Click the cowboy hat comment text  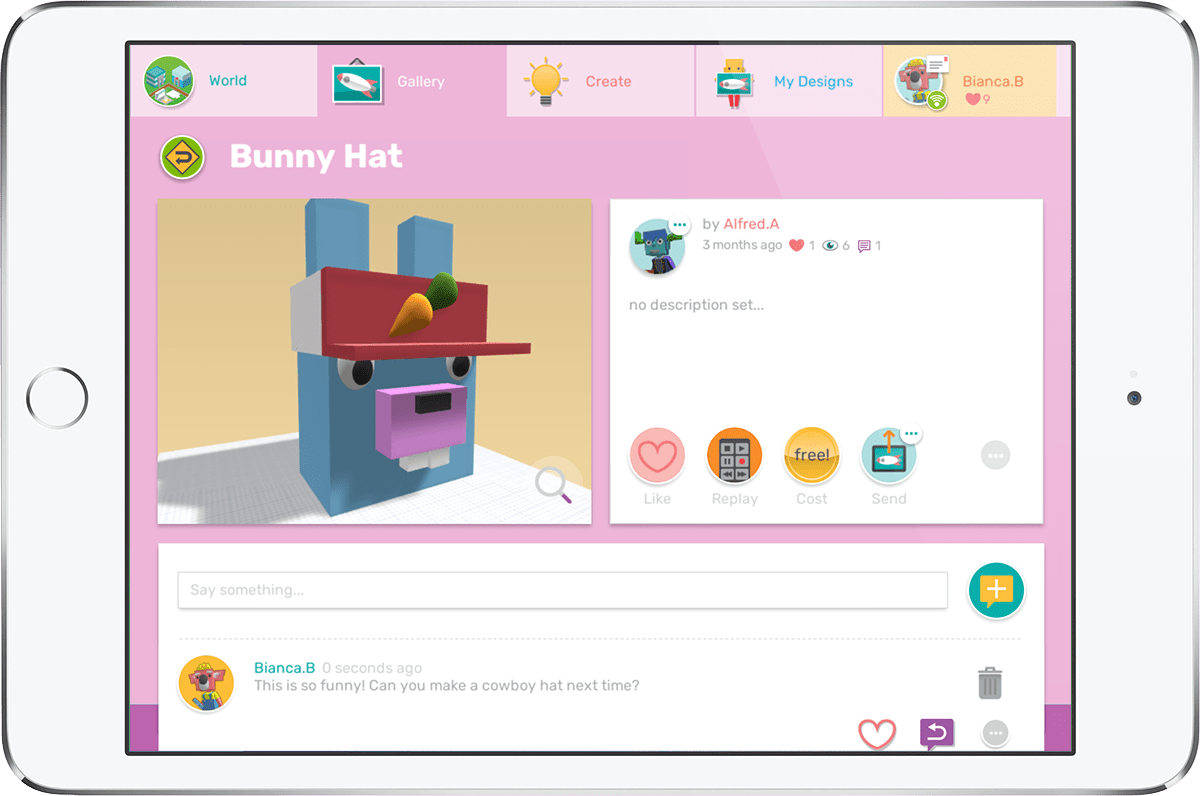(446, 686)
